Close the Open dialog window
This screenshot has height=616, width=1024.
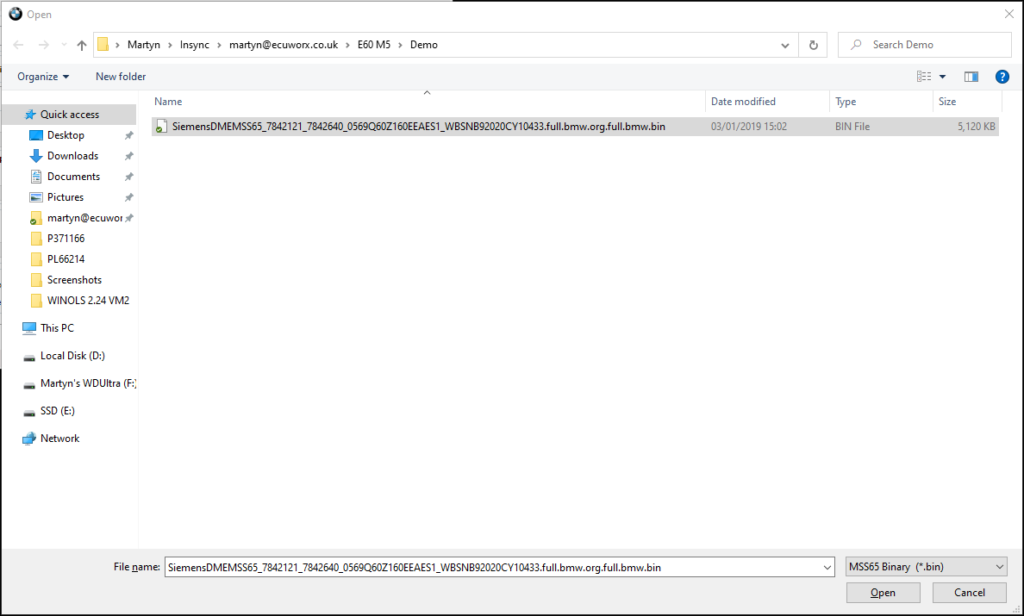click(1009, 14)
